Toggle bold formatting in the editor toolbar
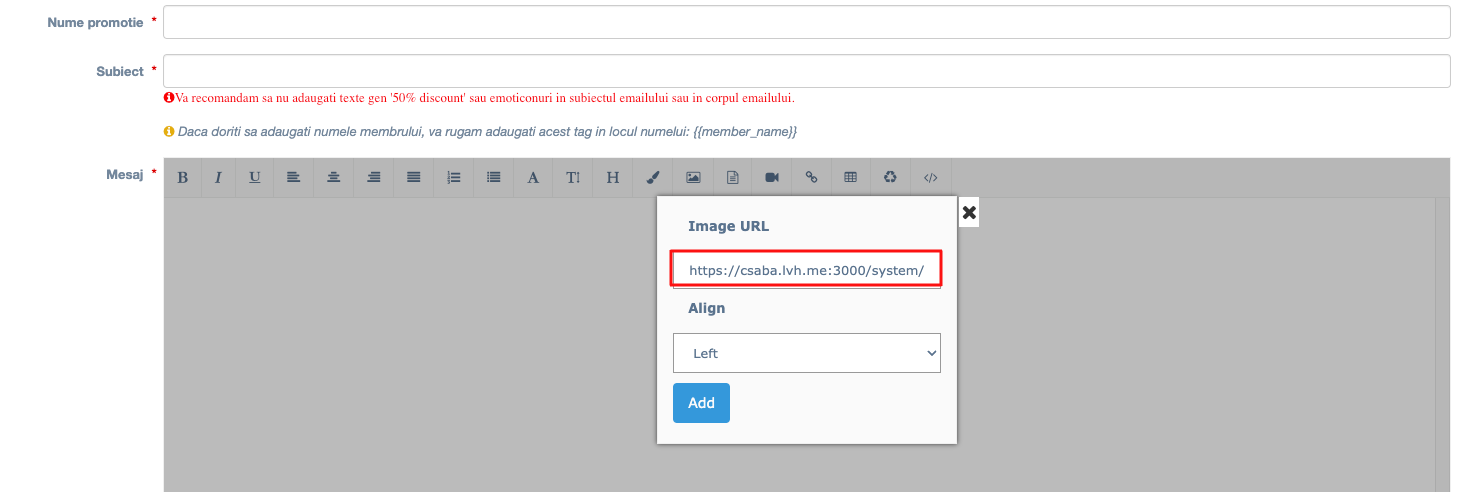 click(183, 177)
